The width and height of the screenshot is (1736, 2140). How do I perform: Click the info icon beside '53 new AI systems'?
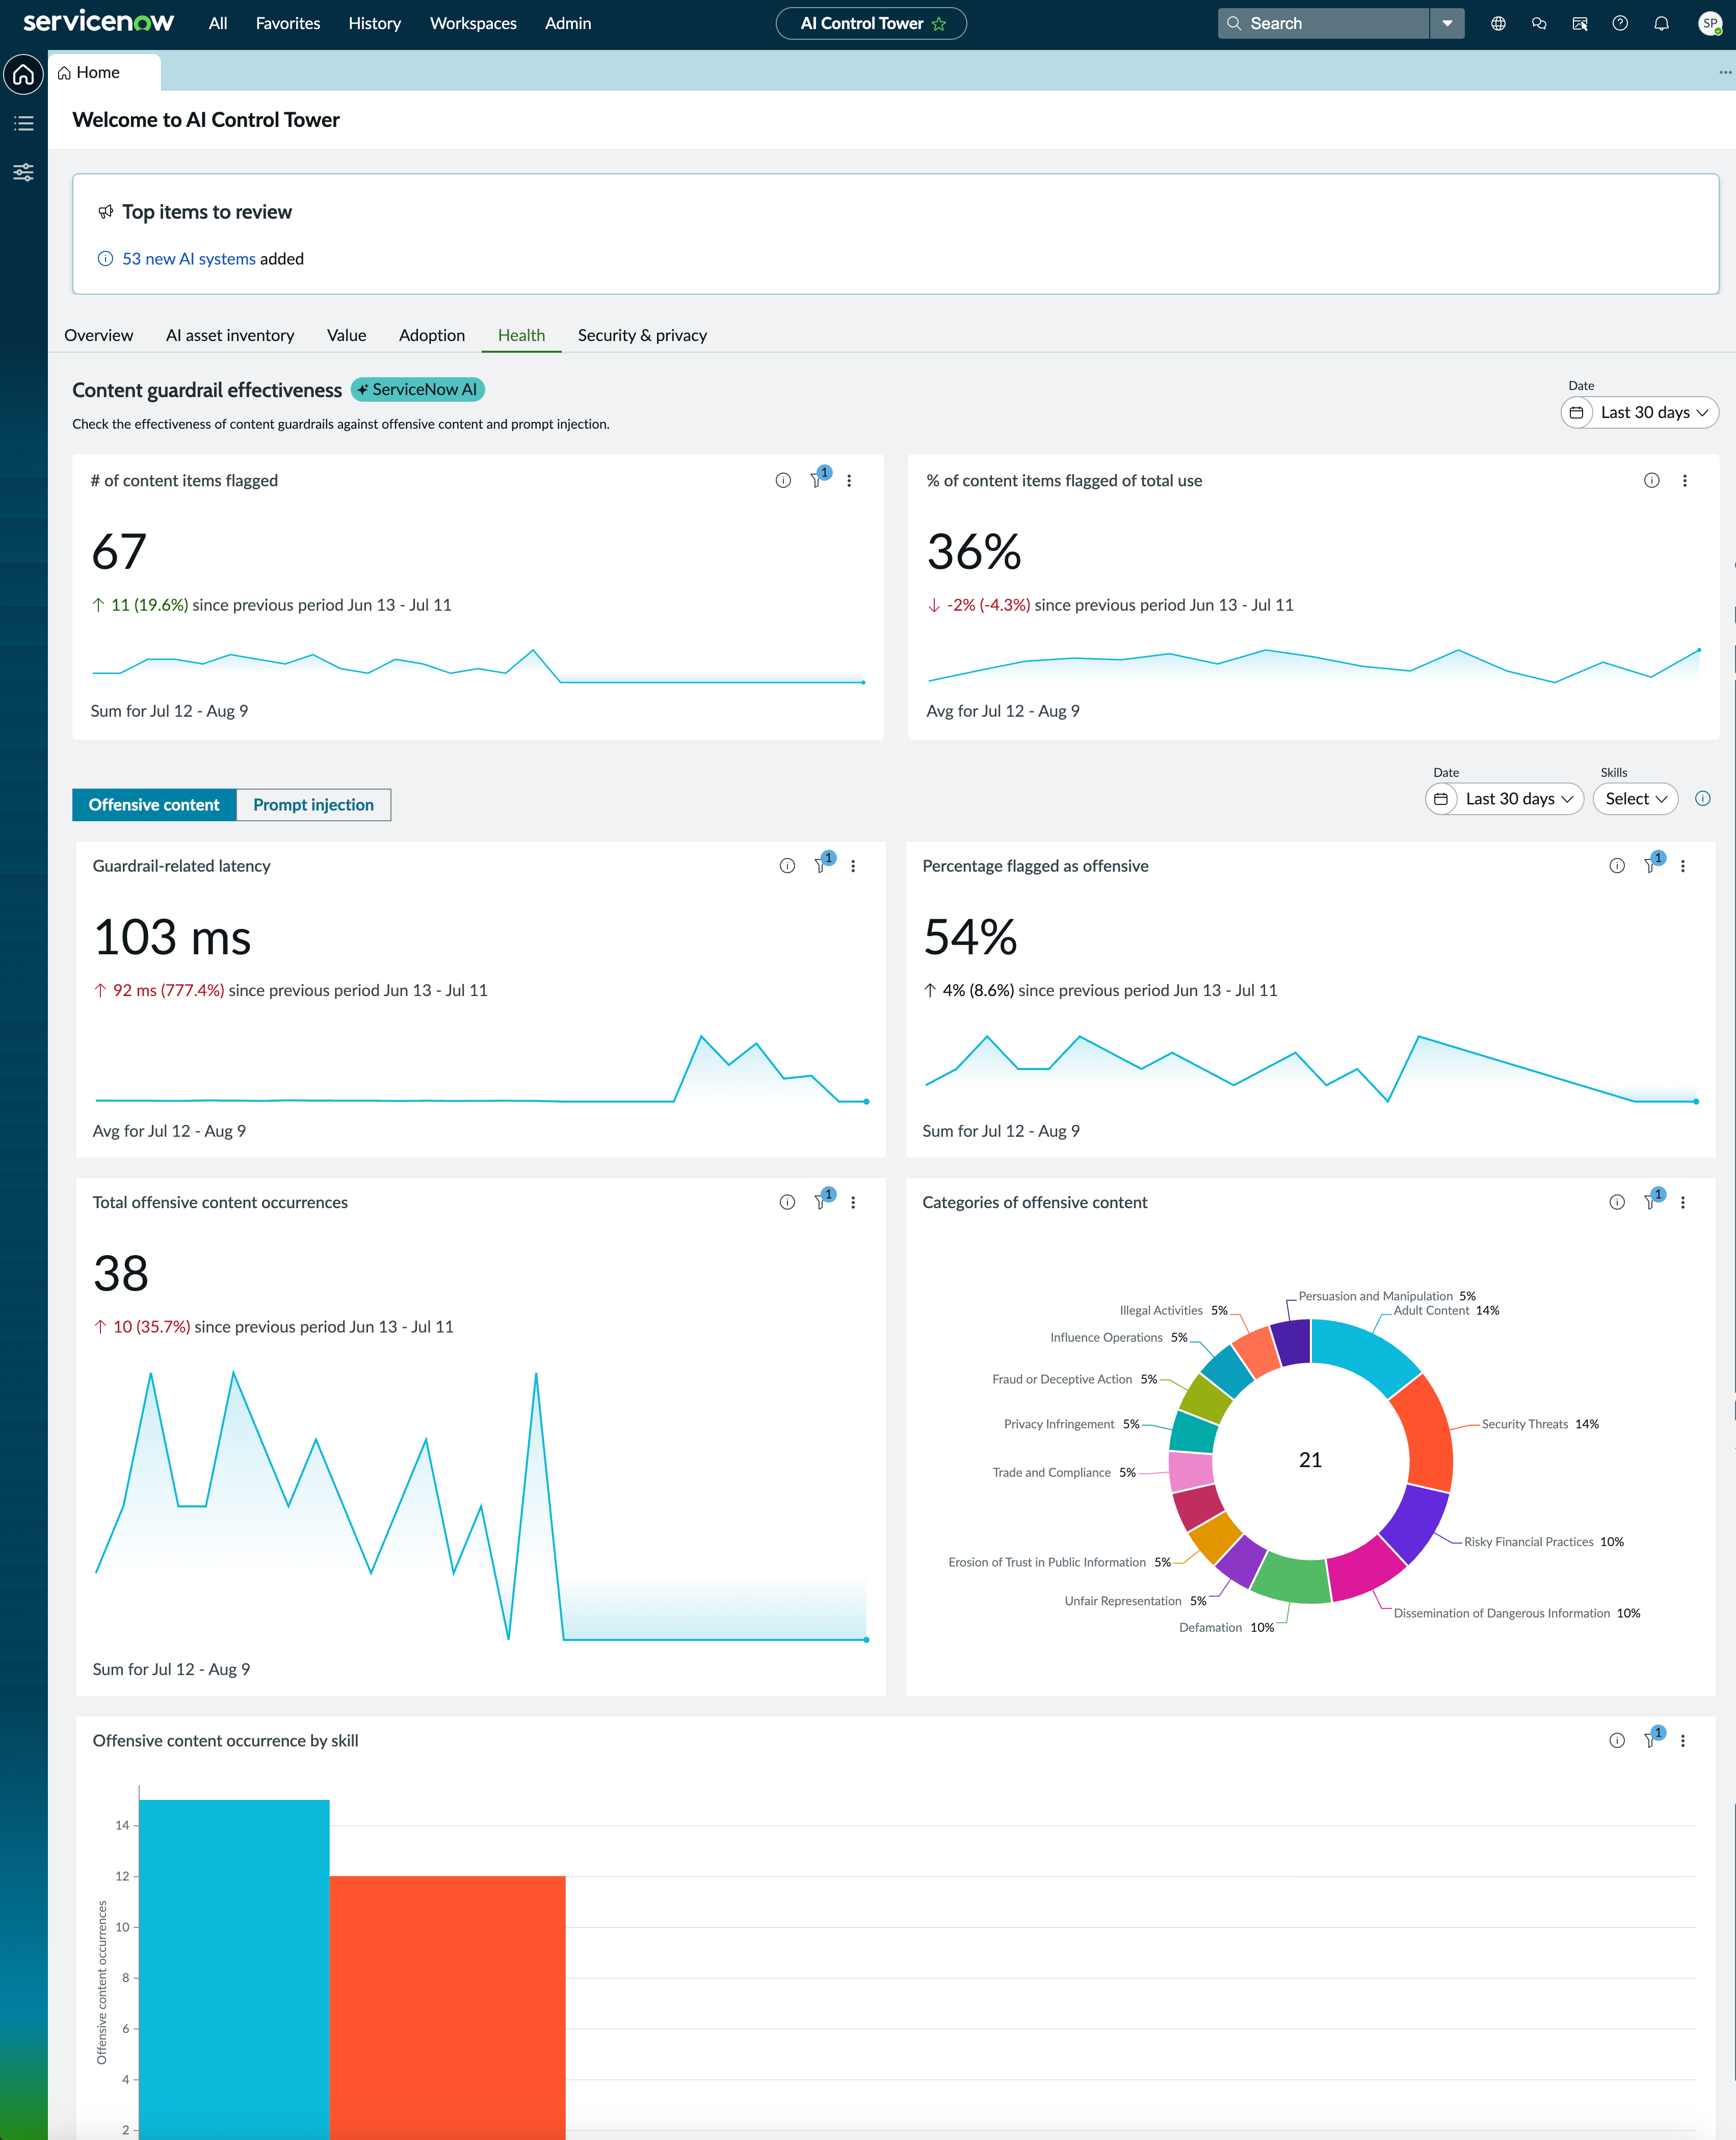coord(105,258)
